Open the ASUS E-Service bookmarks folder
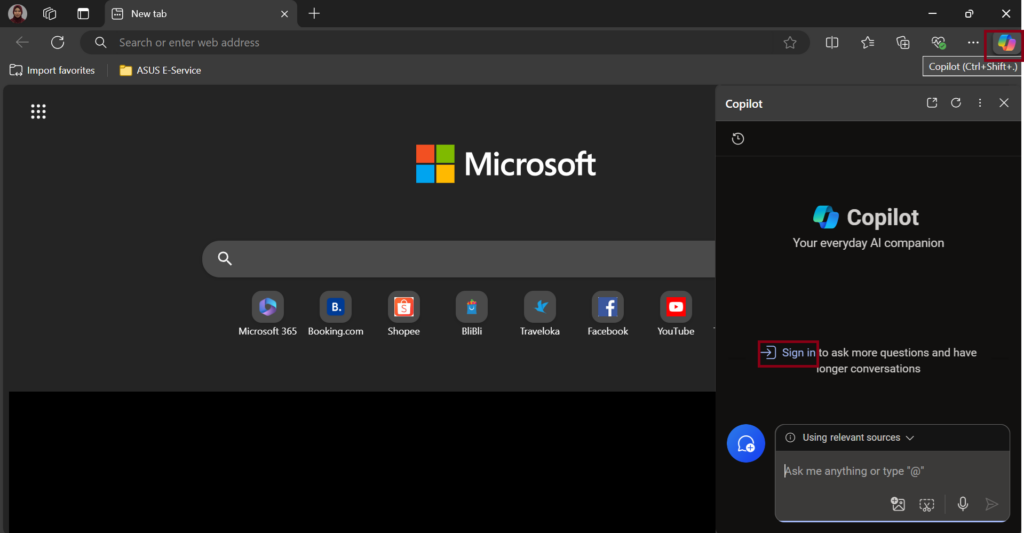This screenshot has width=1024, height=533. pos(160,70)
